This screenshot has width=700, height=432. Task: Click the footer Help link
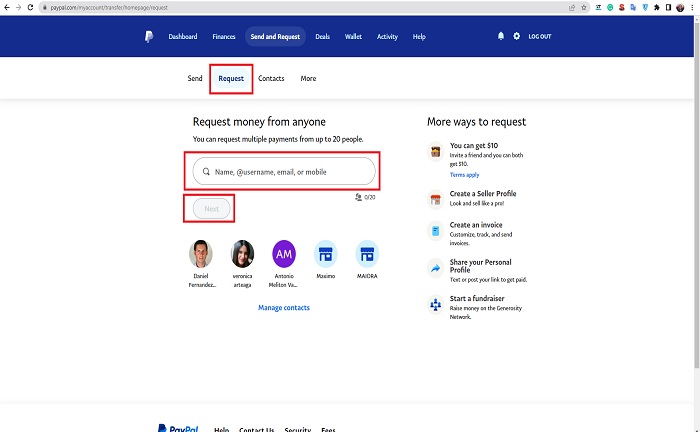point(221,429)
